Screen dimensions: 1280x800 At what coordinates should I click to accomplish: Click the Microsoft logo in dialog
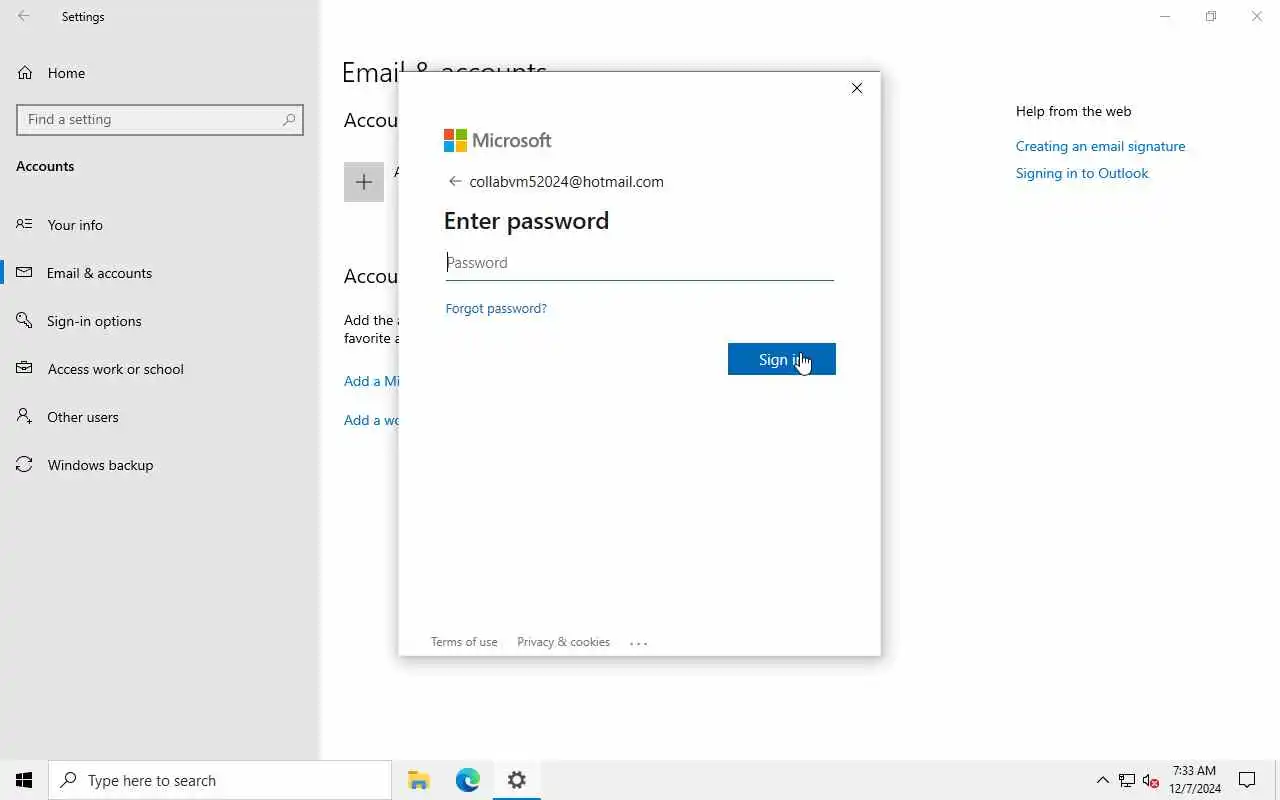(497, 140)
